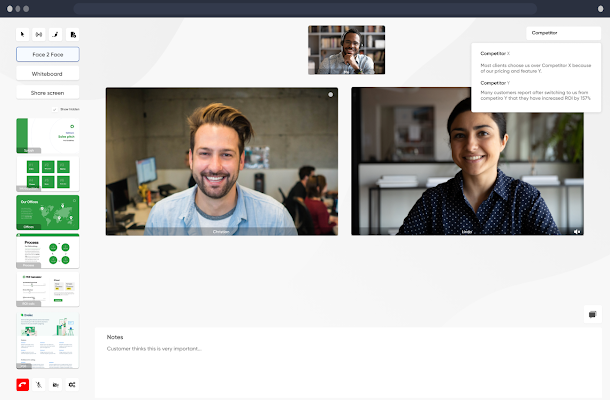The image size is (610, 400).
Task: Click into the Notes text area
Action: pos(348,363)
